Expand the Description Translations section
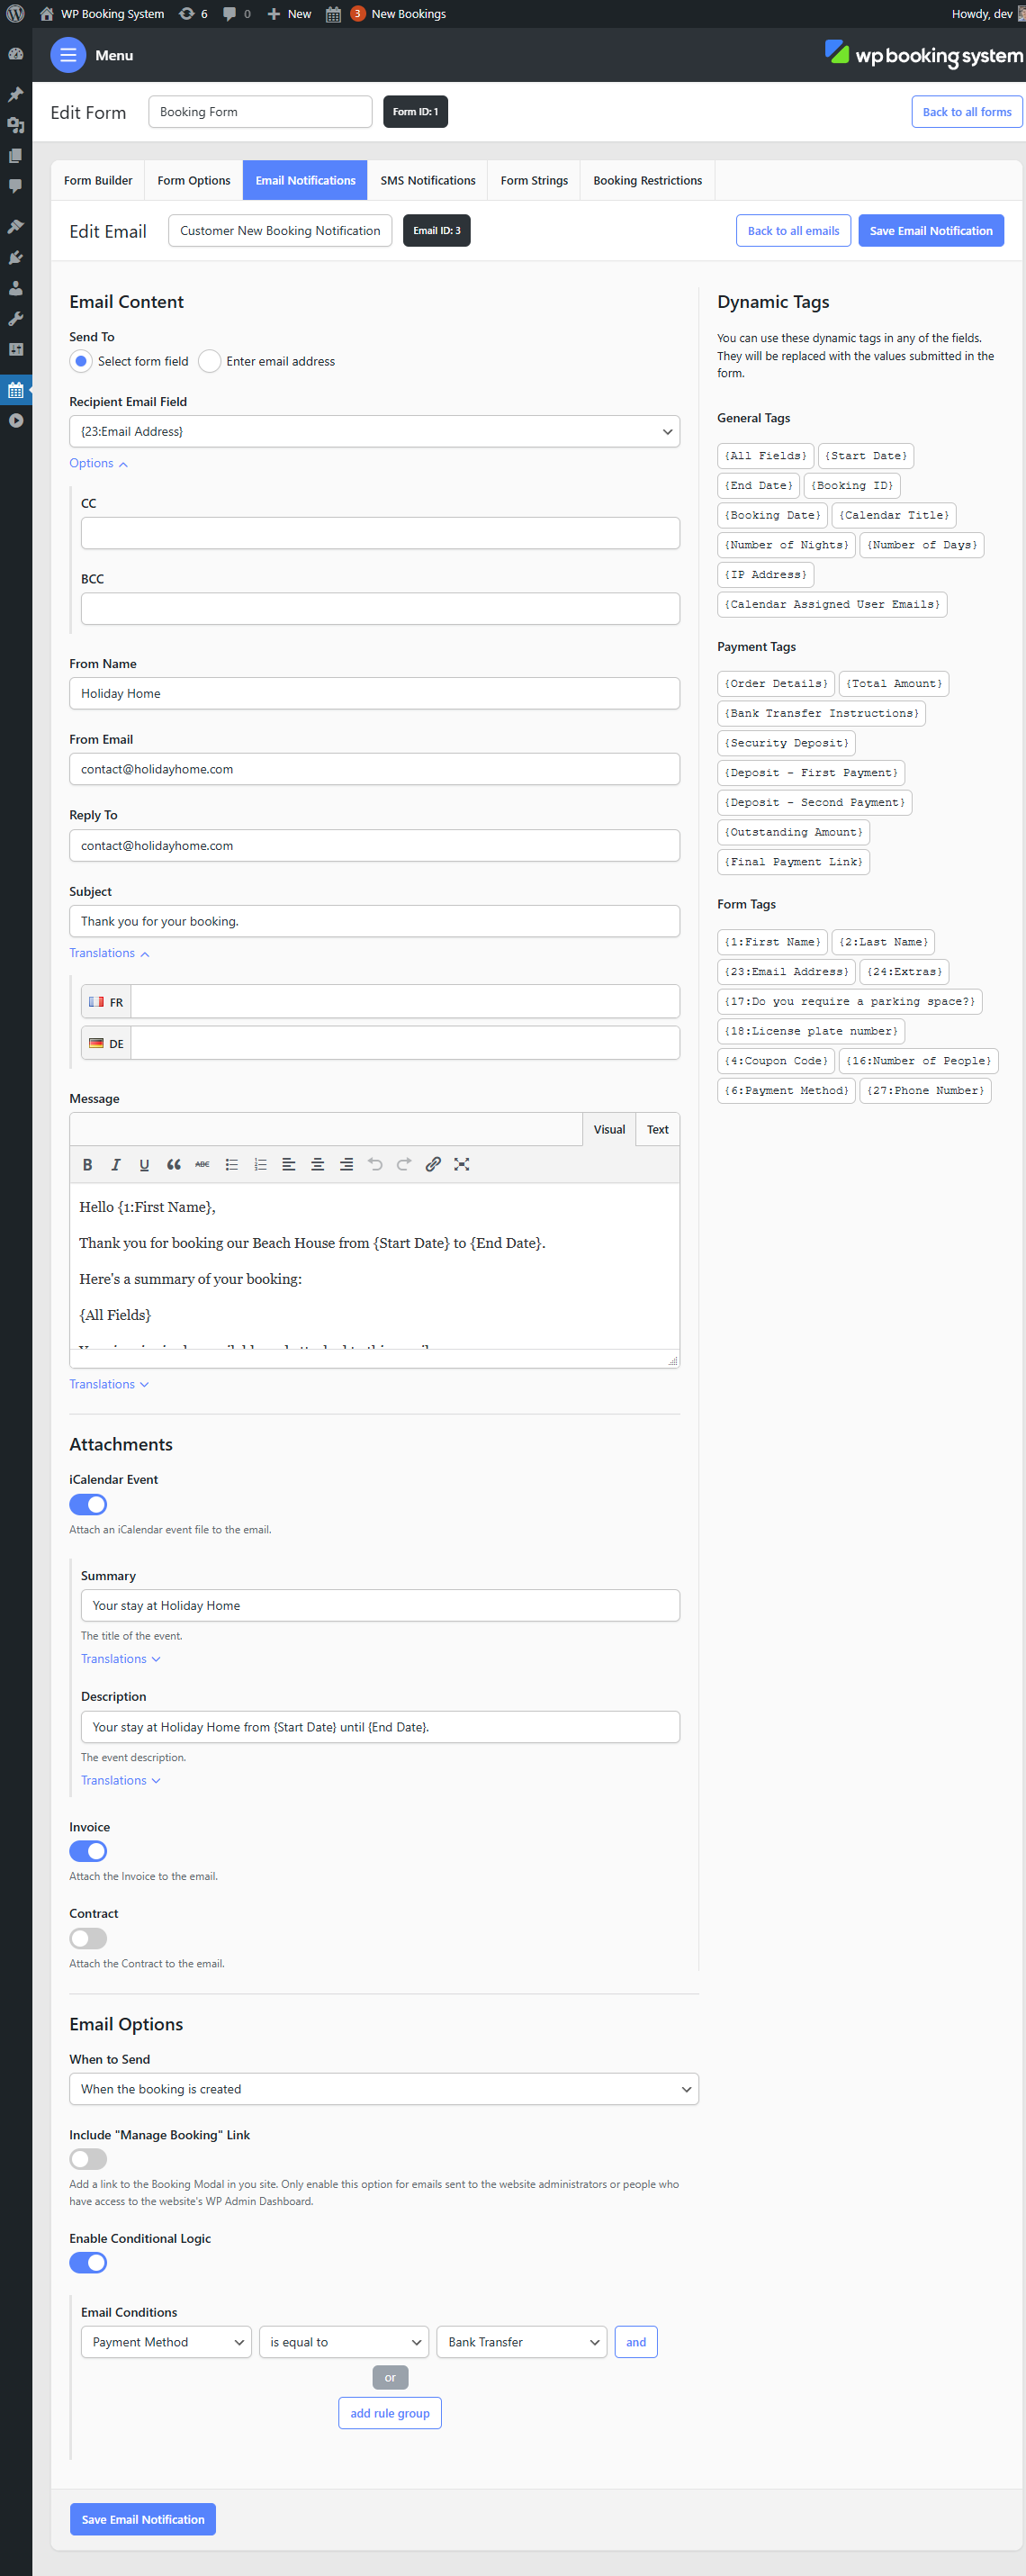The image size is (1026, 2576). click(x=121, y=1780)
